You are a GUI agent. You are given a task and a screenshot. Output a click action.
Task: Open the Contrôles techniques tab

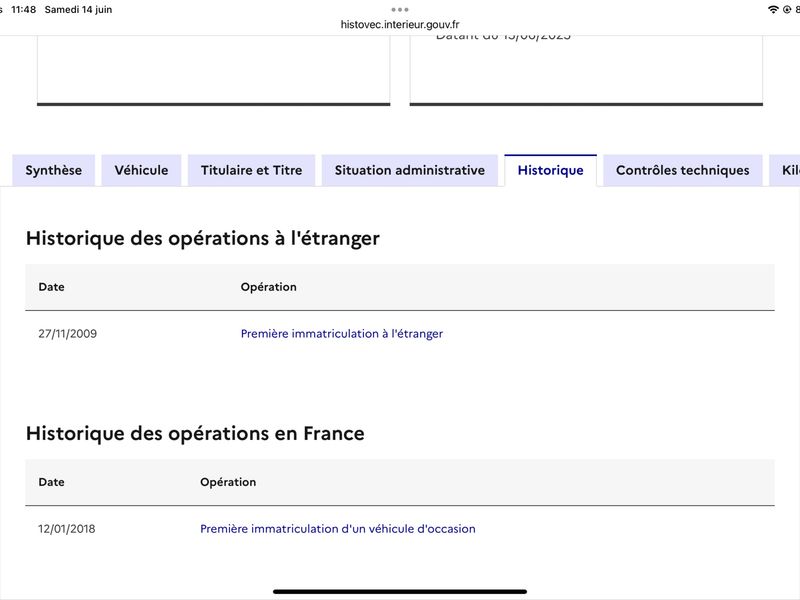click(683, 170)
